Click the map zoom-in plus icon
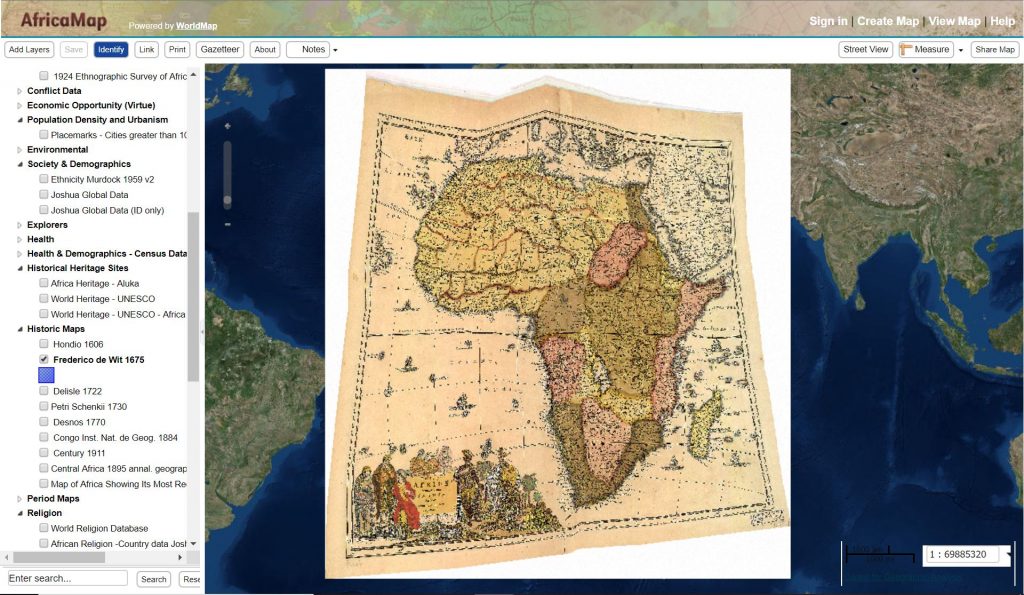This screenshot has height=595, width=1024. click(227, 125)
